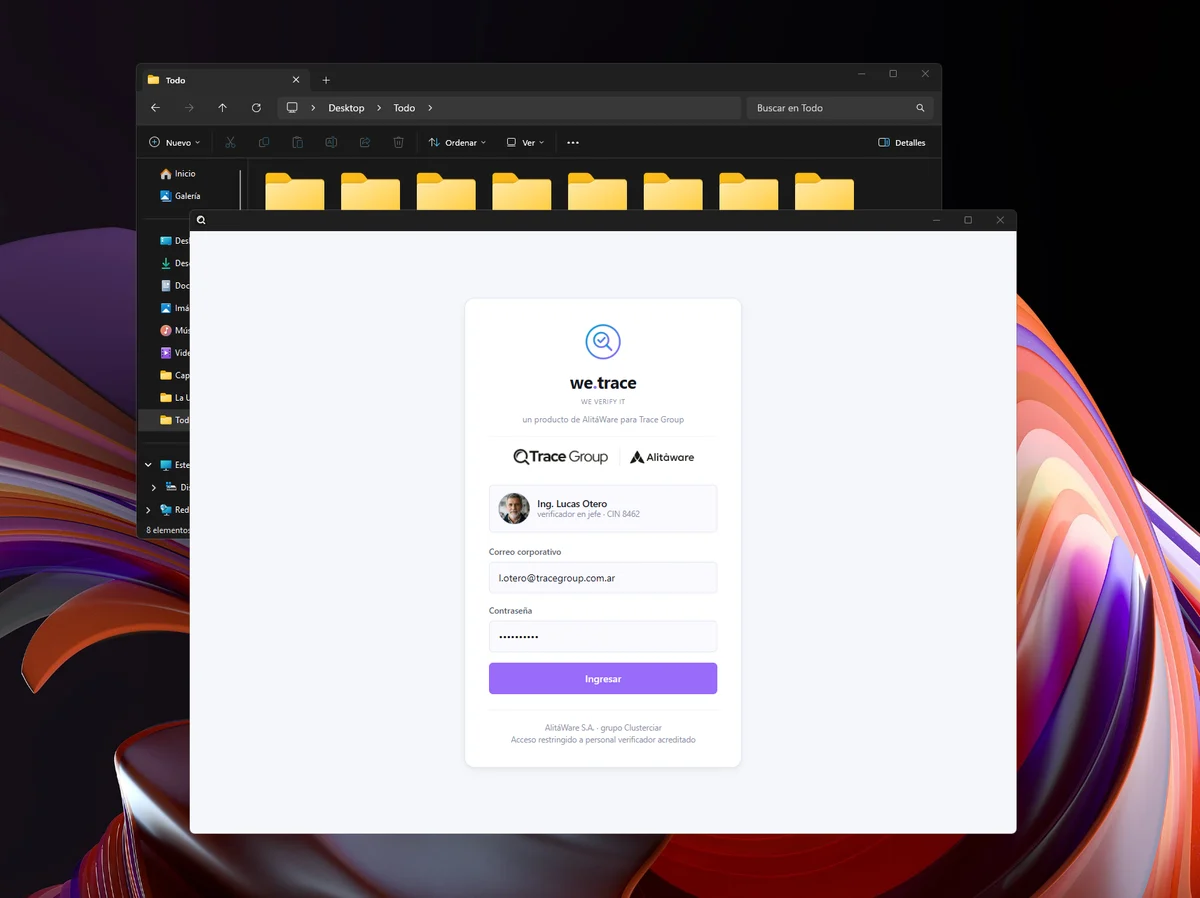Add a new Explorer tab with plus

326,80
